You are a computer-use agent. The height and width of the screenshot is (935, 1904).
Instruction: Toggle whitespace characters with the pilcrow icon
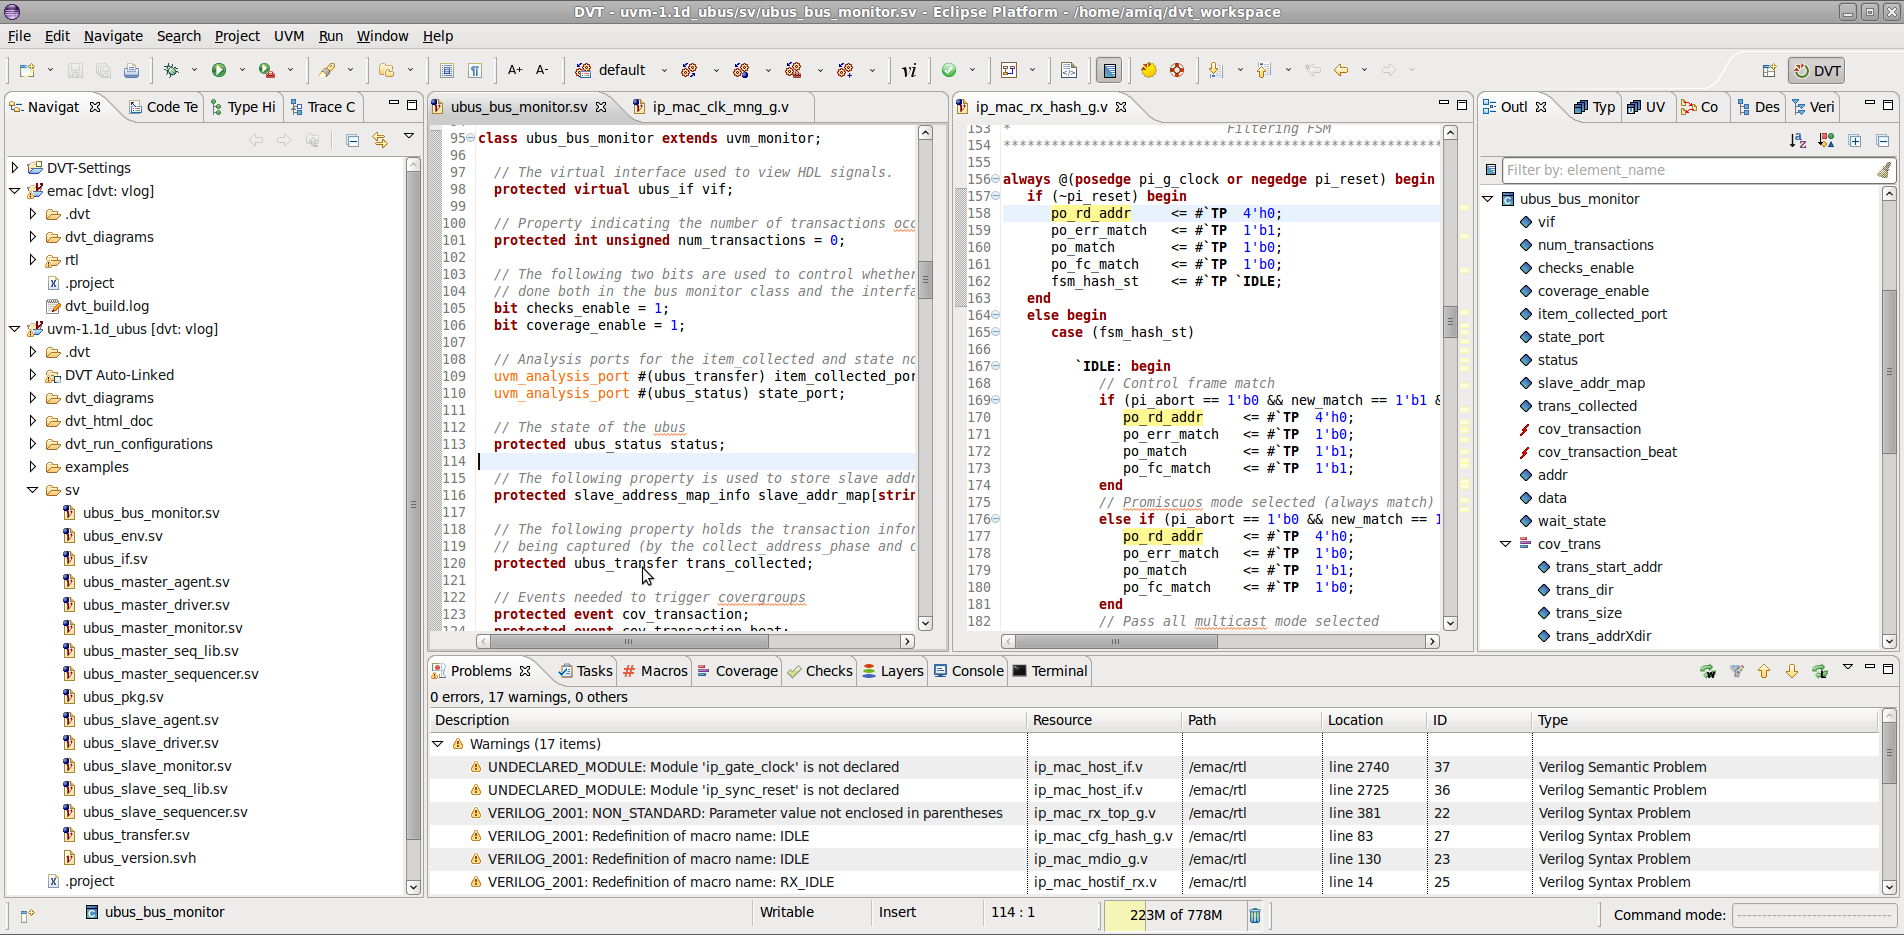pos(474,70)
